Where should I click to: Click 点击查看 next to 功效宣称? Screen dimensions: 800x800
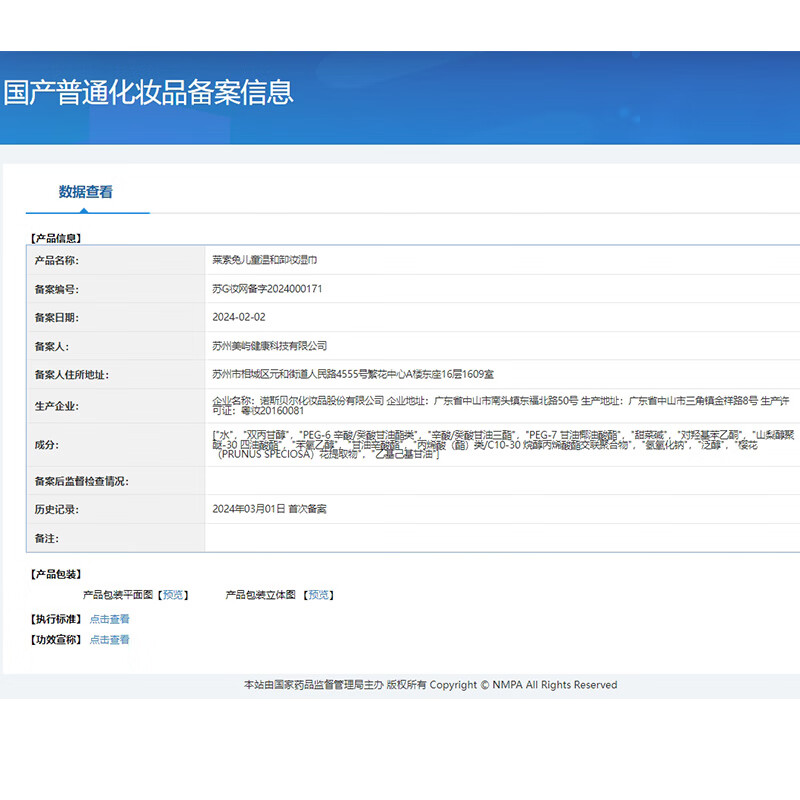[109, 639]
